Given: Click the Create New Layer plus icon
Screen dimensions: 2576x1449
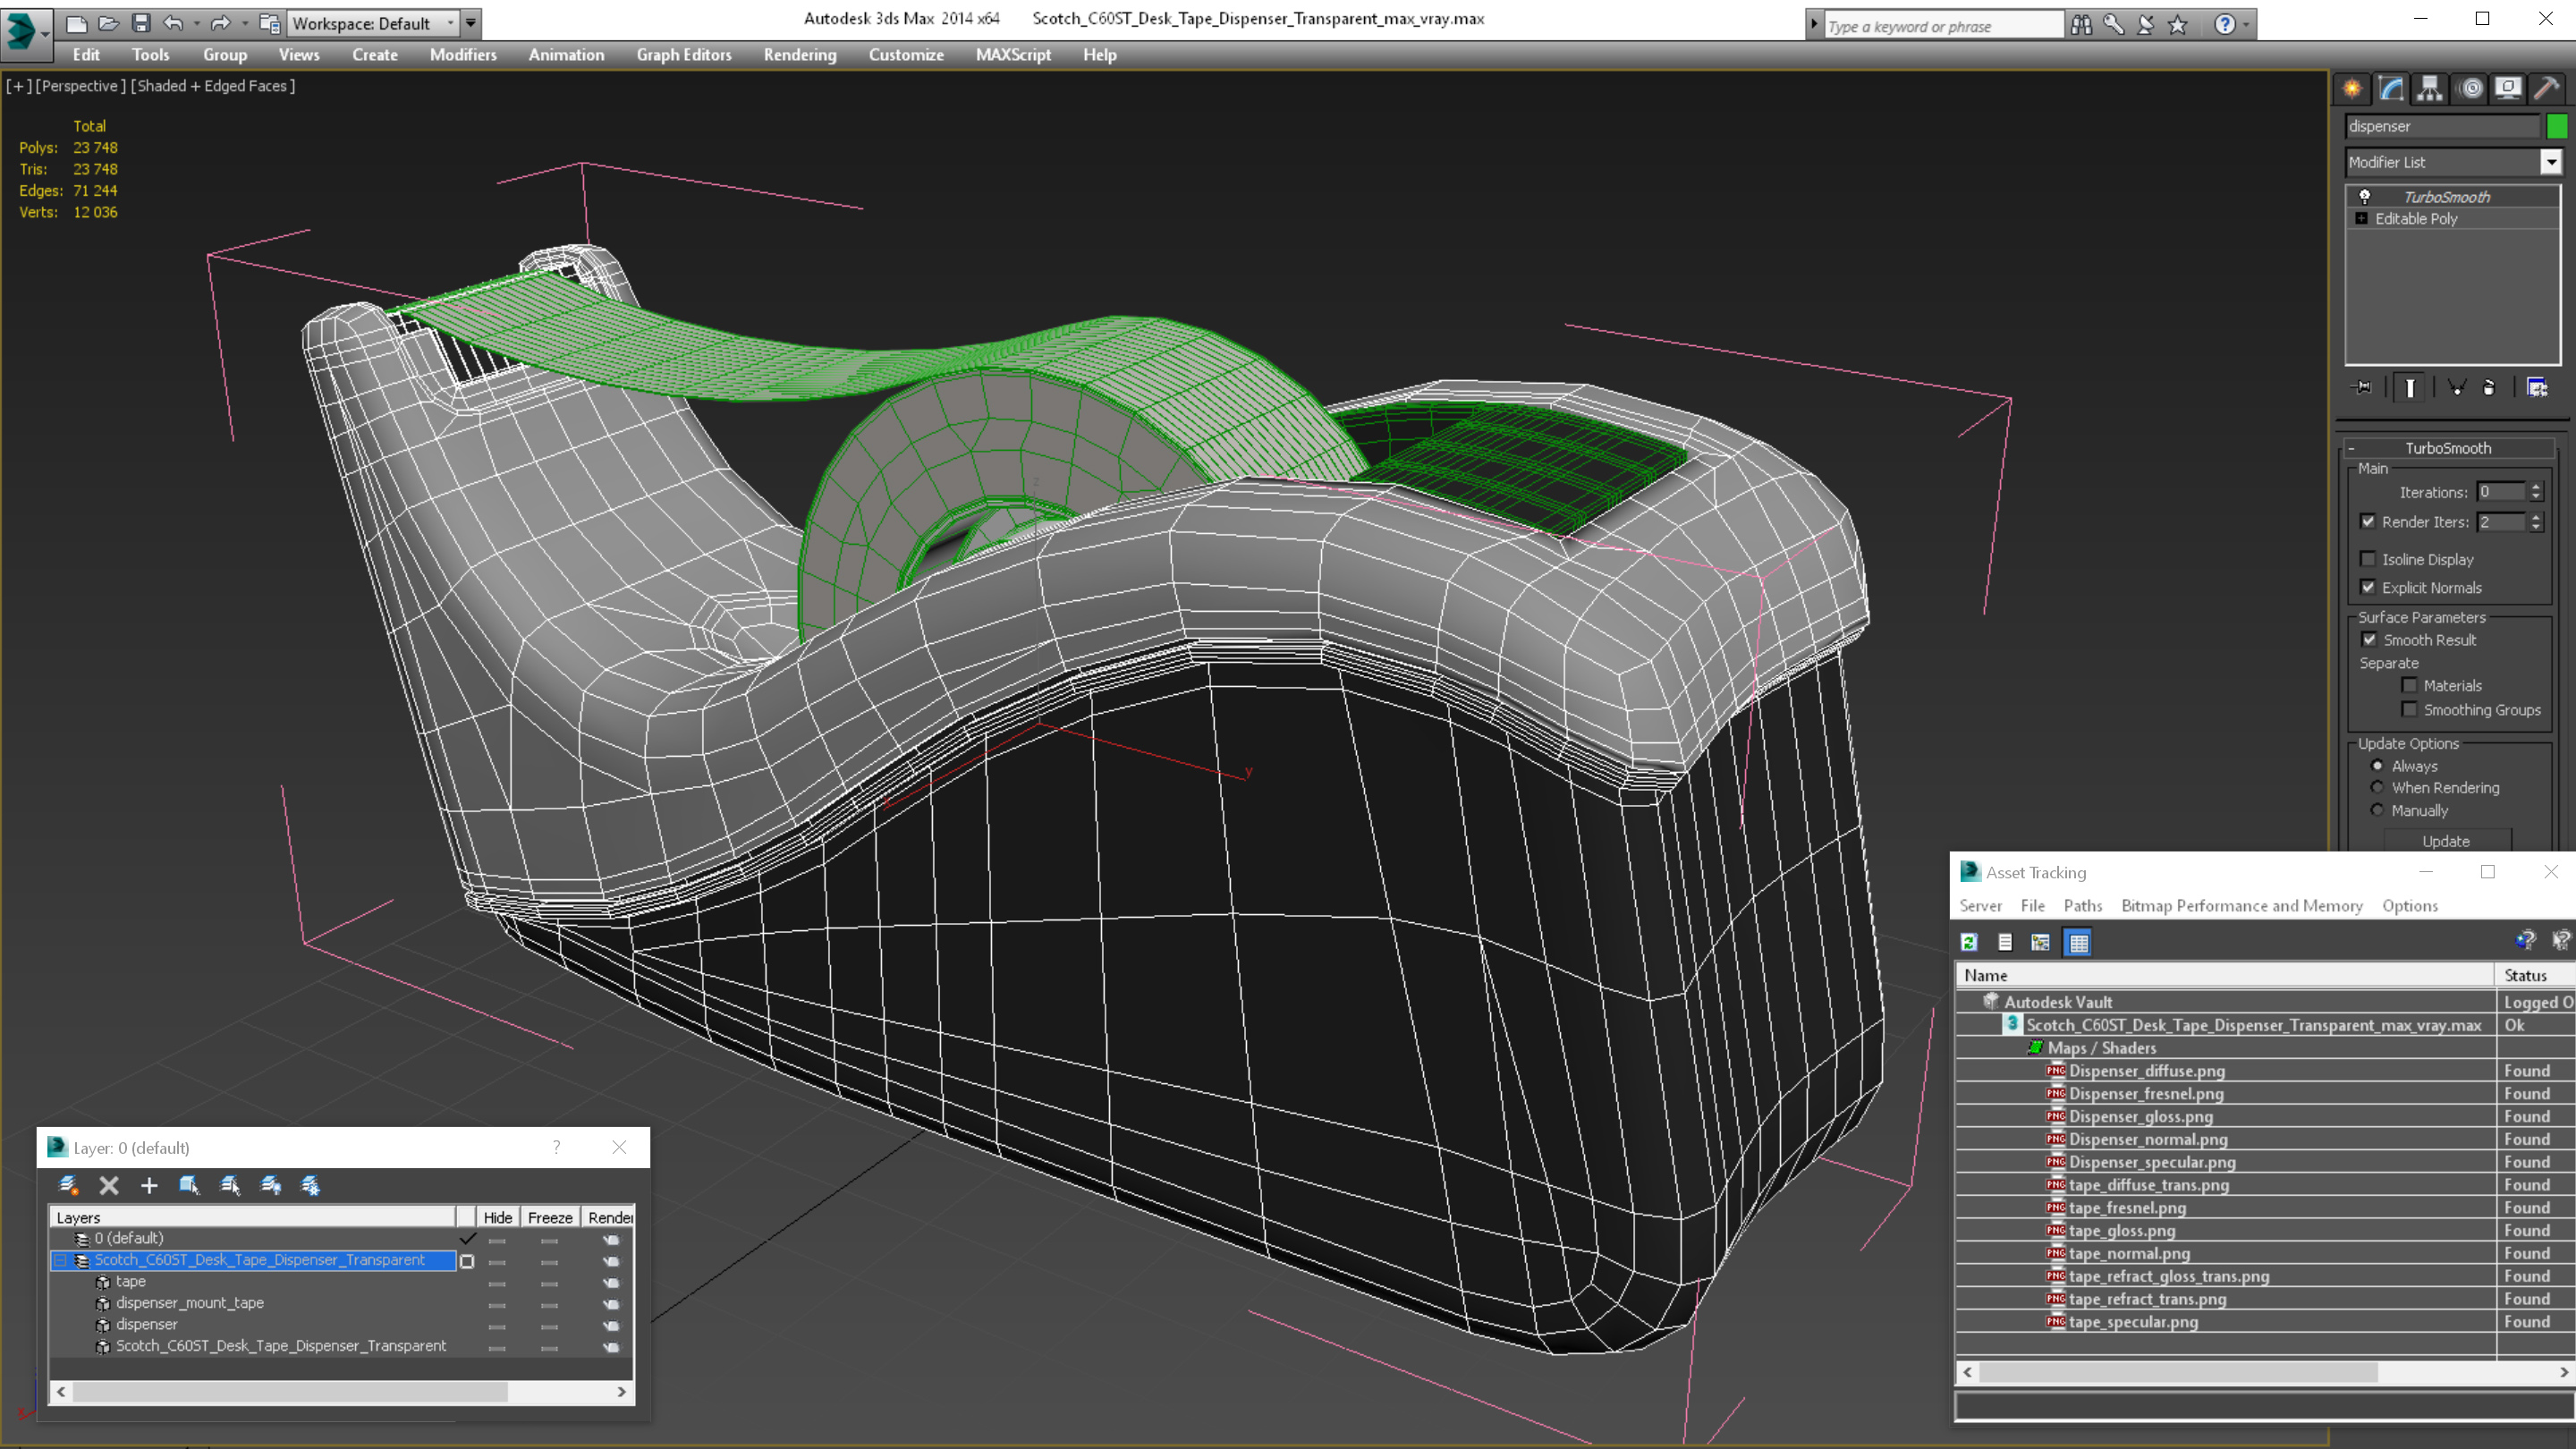Looking at the screenshot, I should (x=149, y=1186).
